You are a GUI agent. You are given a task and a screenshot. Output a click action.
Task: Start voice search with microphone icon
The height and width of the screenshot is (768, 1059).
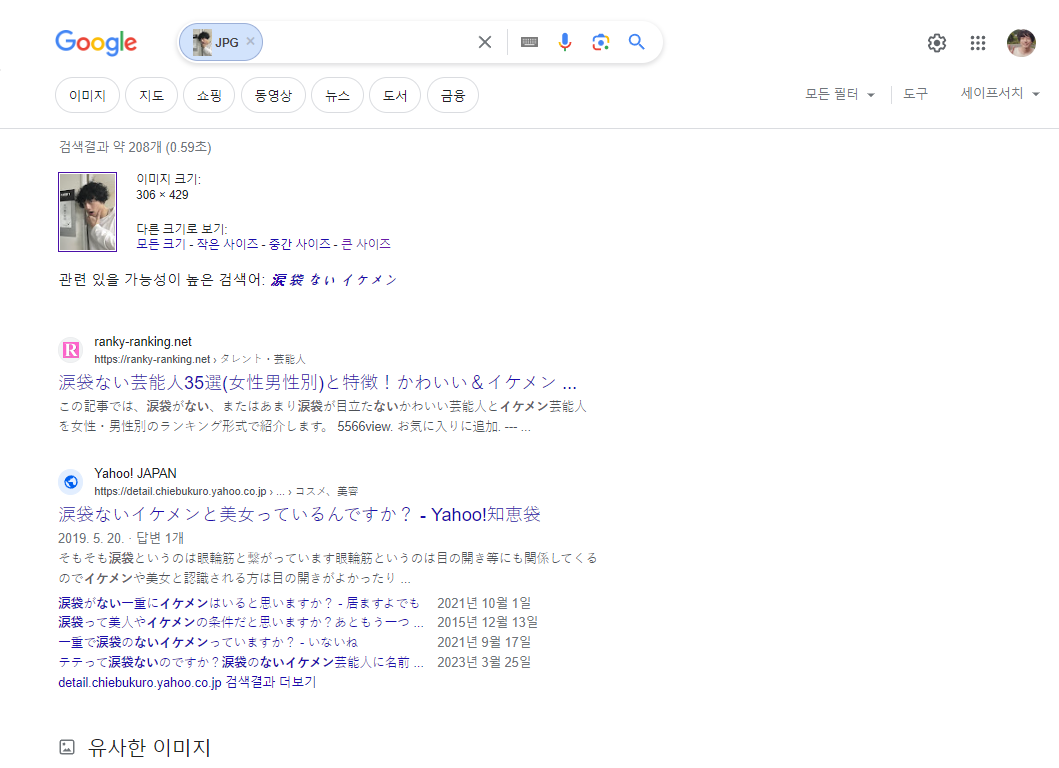[565, 42]
